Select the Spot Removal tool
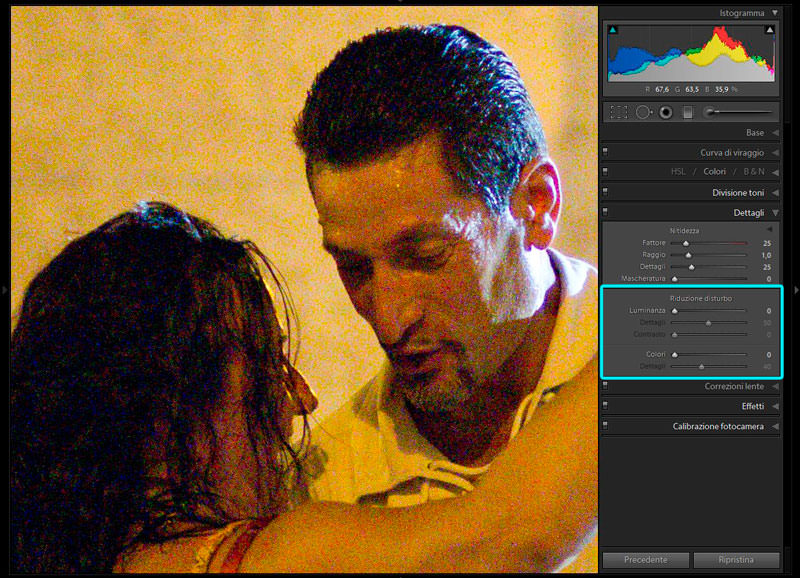Screen dimensions: 800x578 pos(643,113)
